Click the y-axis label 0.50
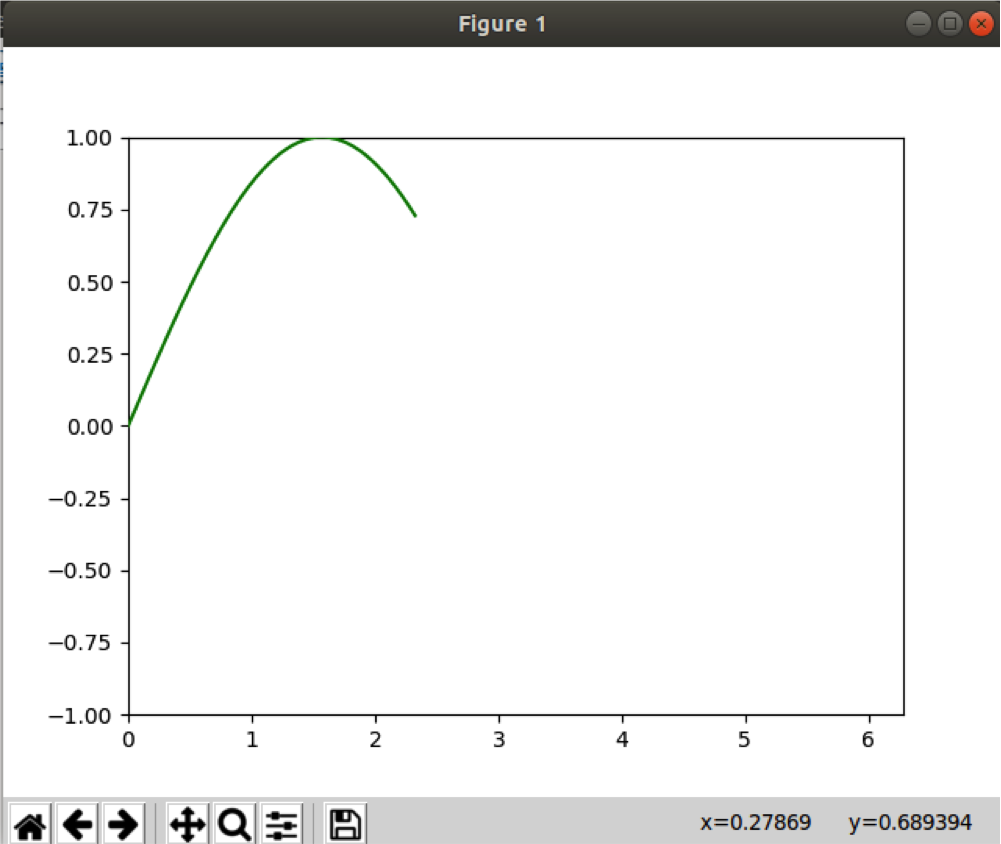 [x=89, y=283]
